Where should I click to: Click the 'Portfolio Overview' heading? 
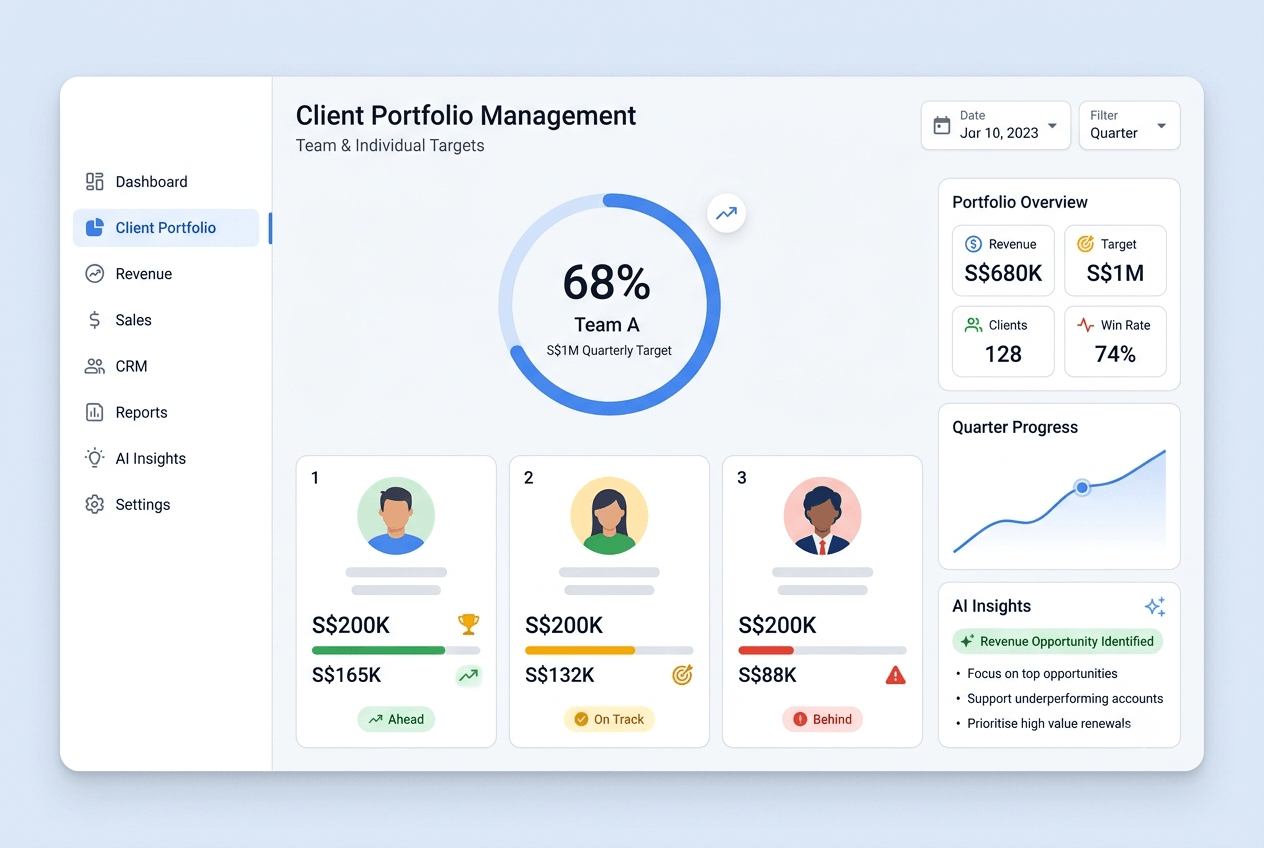pos(1020,202)
